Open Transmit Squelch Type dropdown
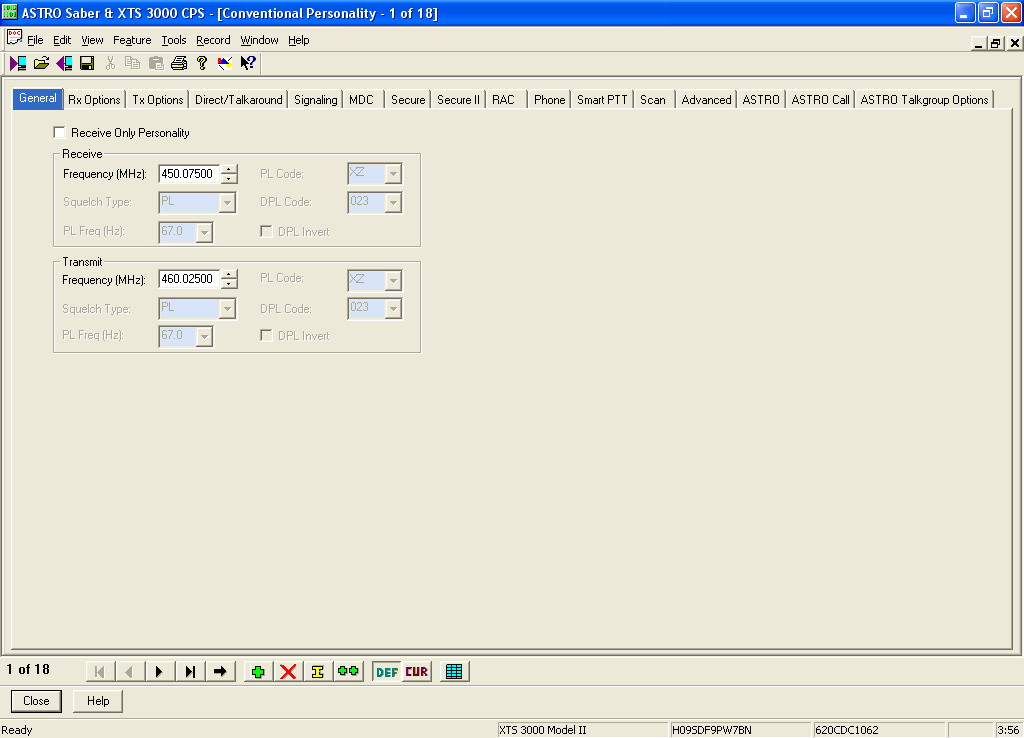This screenshot has height=738, width=1024. click(x=227, y=308)
